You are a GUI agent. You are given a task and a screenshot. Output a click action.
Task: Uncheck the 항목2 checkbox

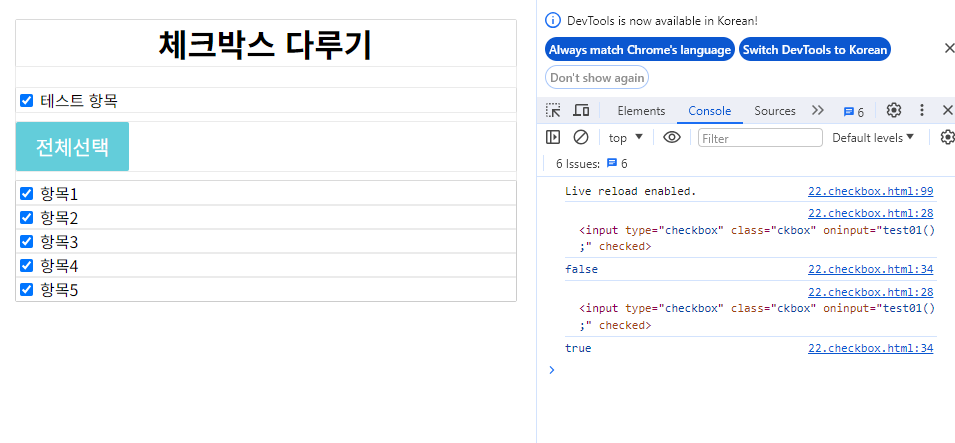coord(26,218)
